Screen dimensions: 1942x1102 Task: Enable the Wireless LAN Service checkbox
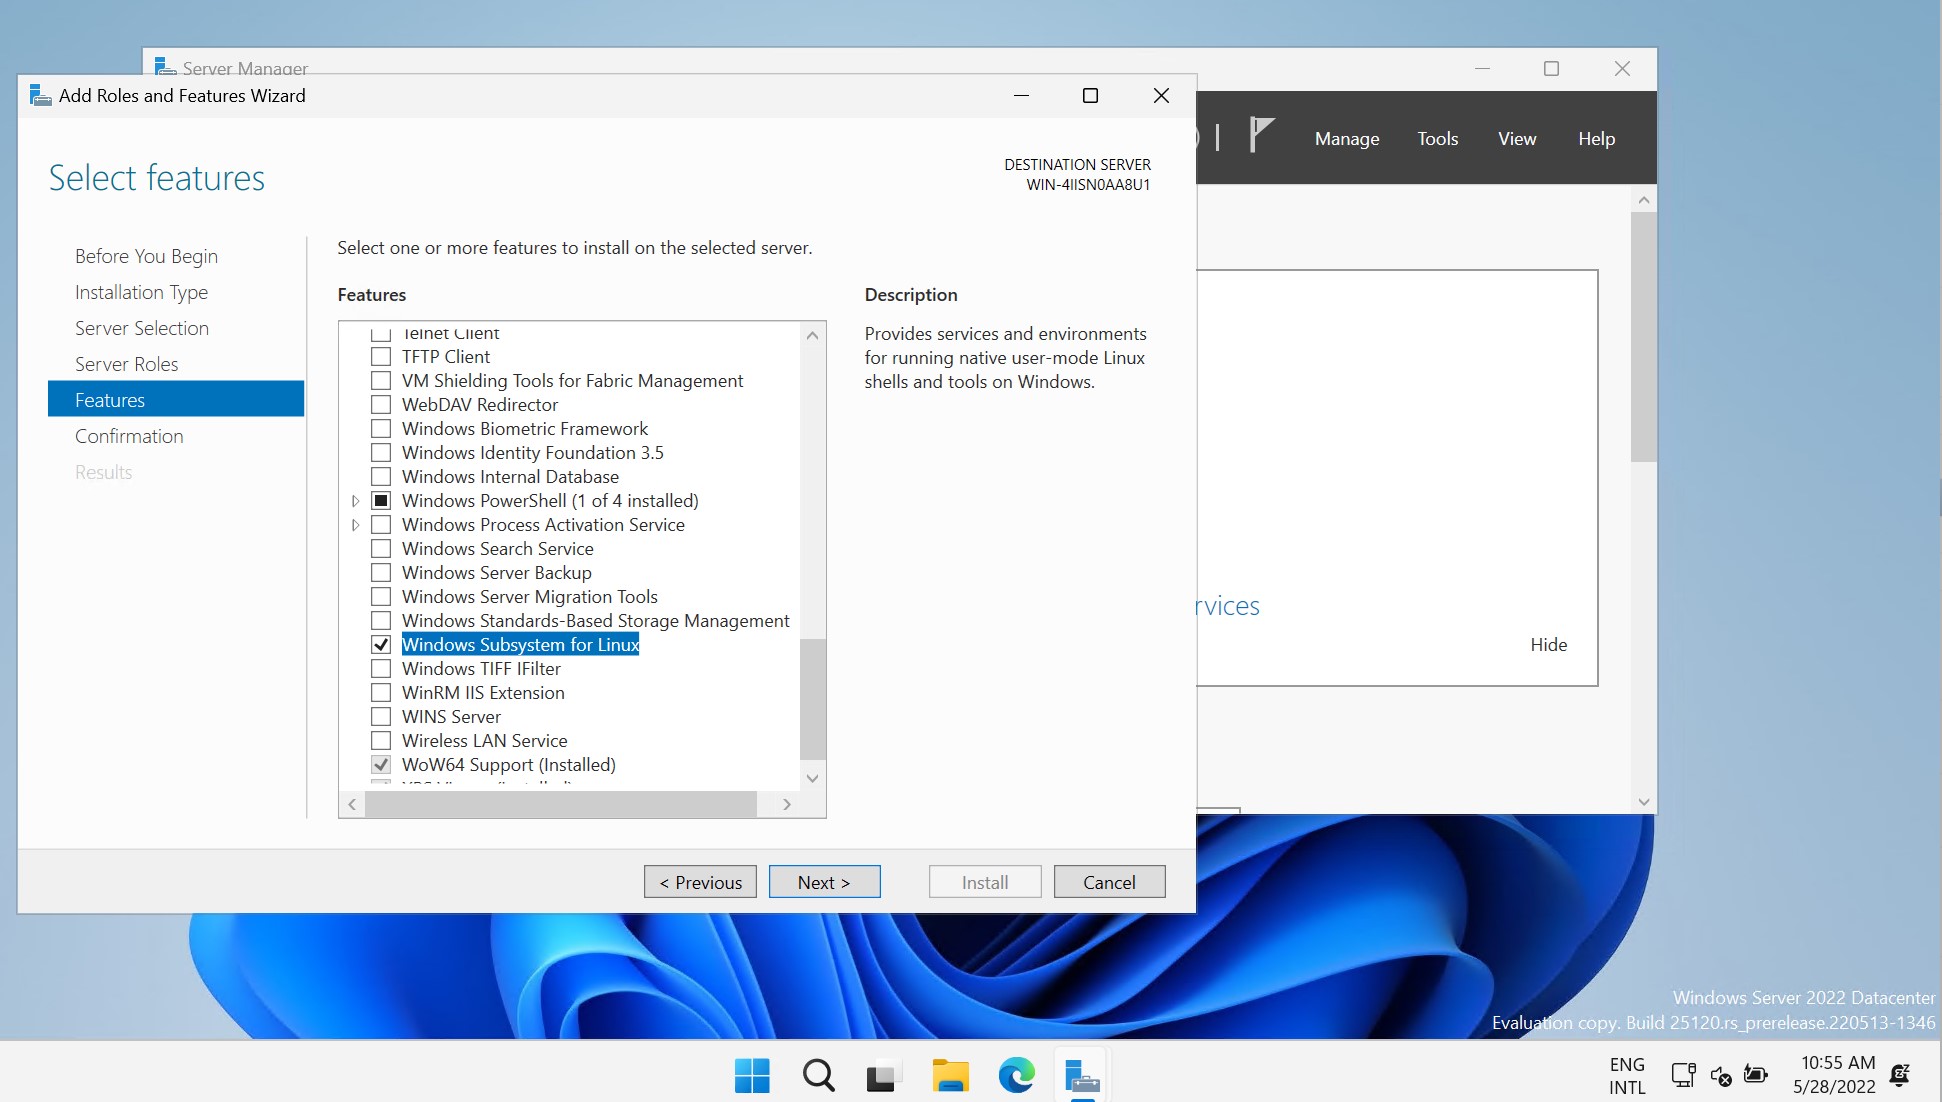coord(381,741)
